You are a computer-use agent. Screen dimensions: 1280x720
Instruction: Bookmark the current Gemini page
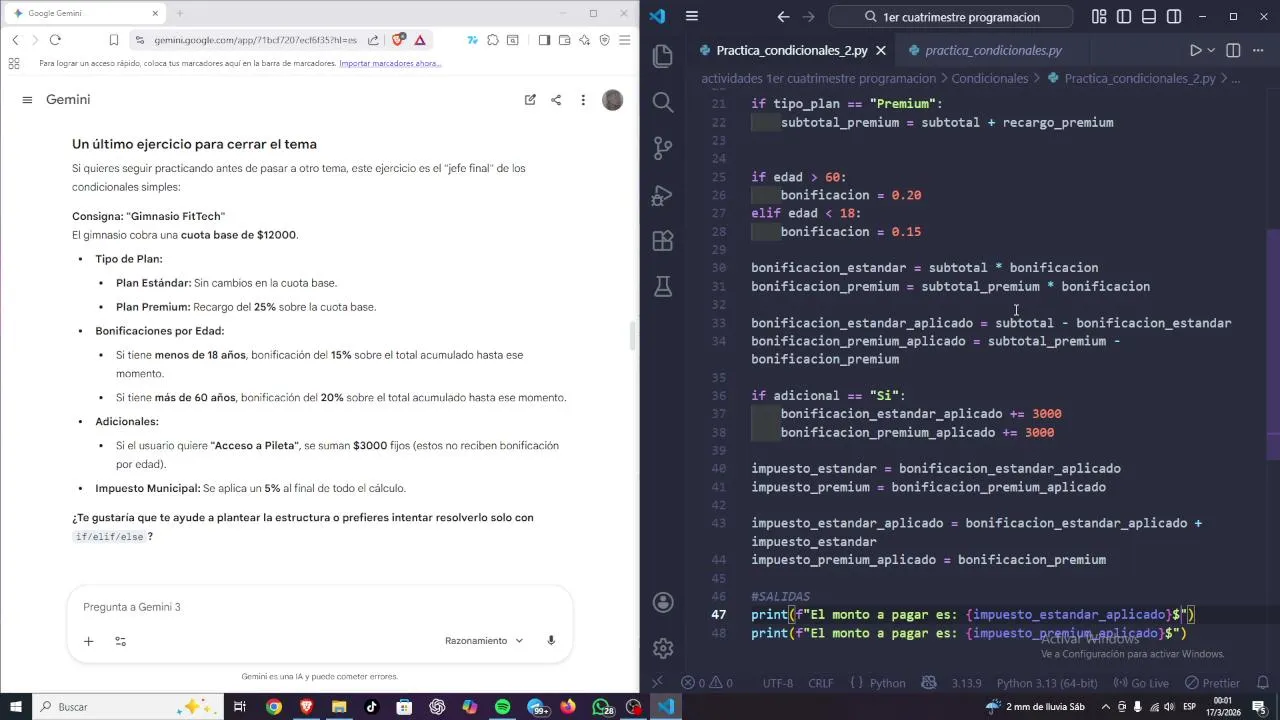click(114, 40)
